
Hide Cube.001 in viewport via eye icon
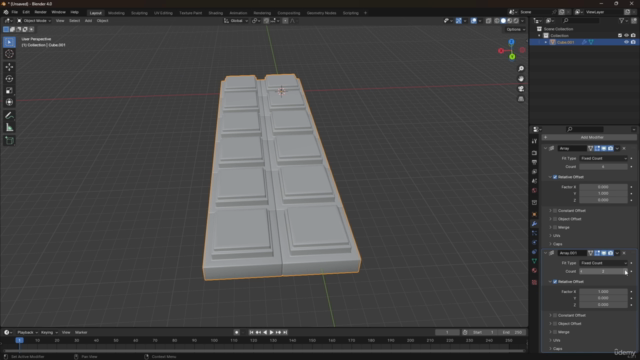626,42
